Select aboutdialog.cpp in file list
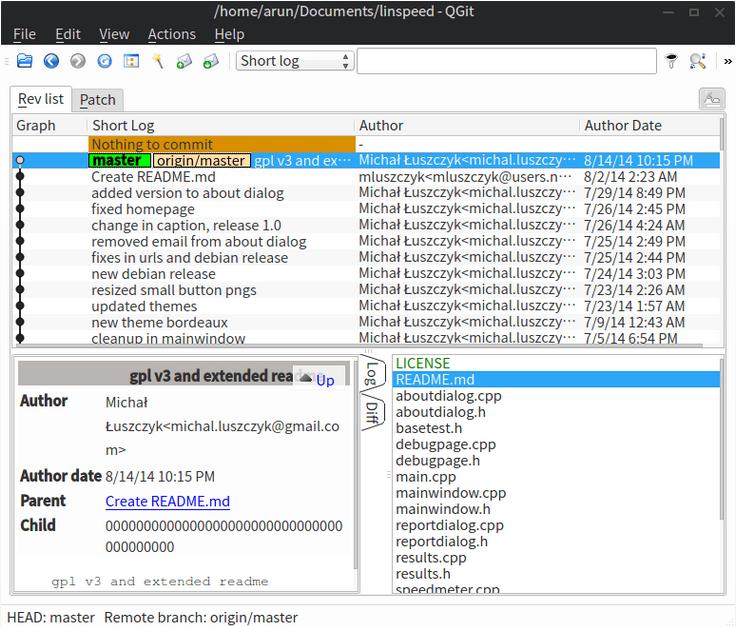This screenshot has height=627, width=736. [448, 396]
